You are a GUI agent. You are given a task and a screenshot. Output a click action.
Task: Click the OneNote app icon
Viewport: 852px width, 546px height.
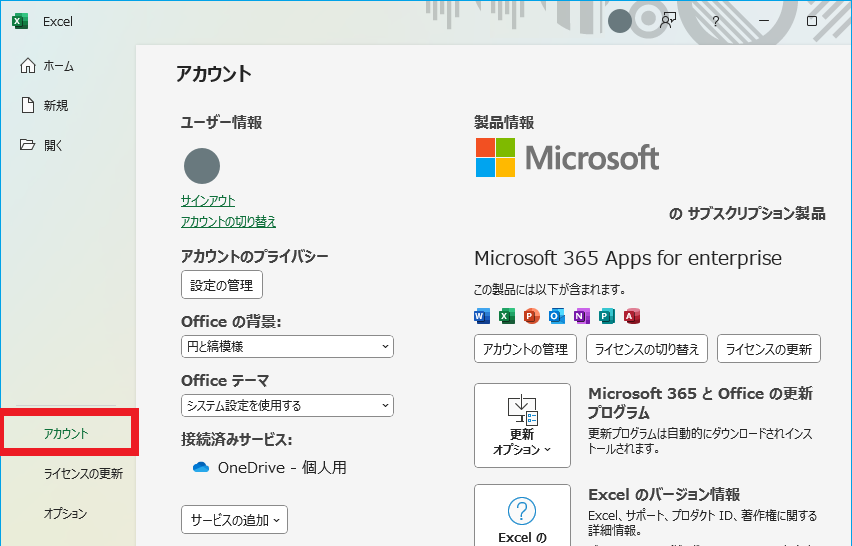click(x=581, y=316)
